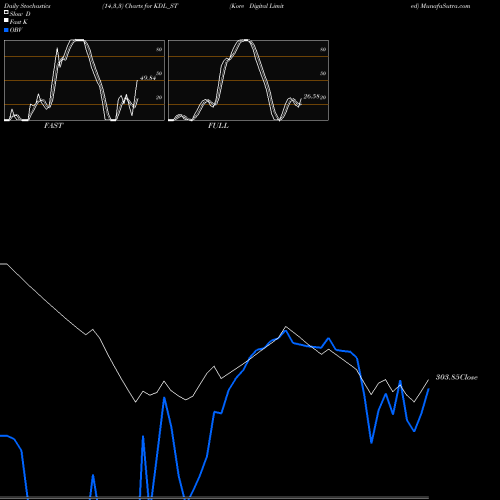
Task: Click the 'Slow D' legend text
Action: (x=20, y=14)
